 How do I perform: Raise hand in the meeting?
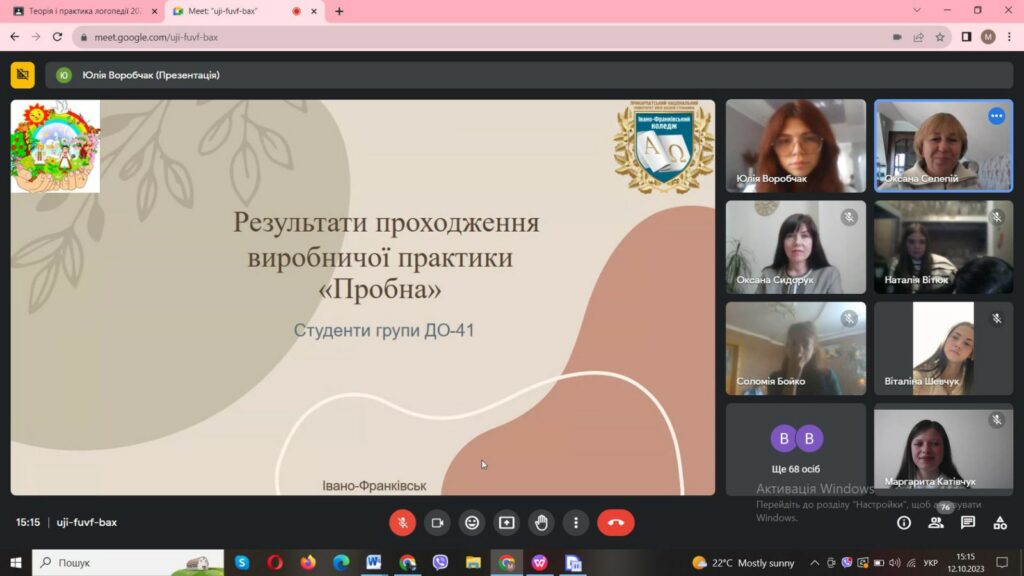[541, 522]
